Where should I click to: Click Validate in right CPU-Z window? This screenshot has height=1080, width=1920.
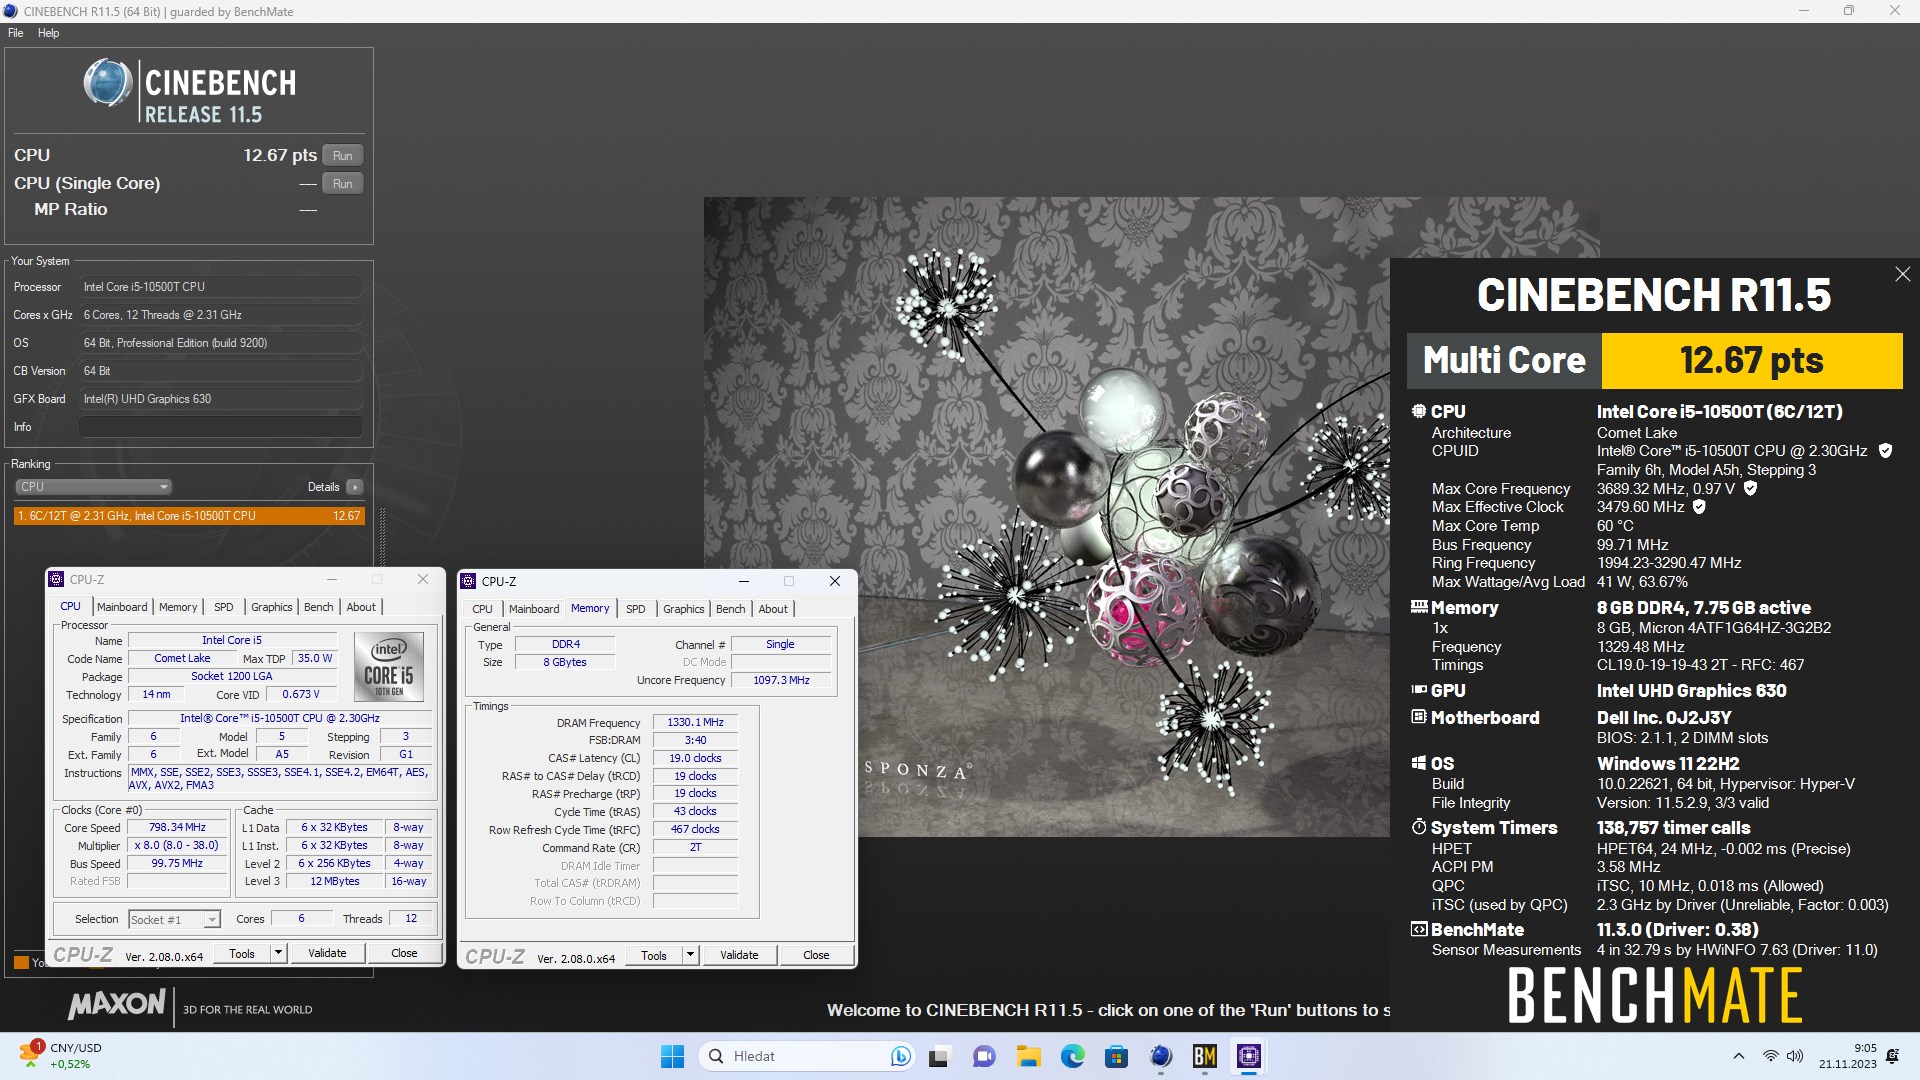tap(739, 955)
